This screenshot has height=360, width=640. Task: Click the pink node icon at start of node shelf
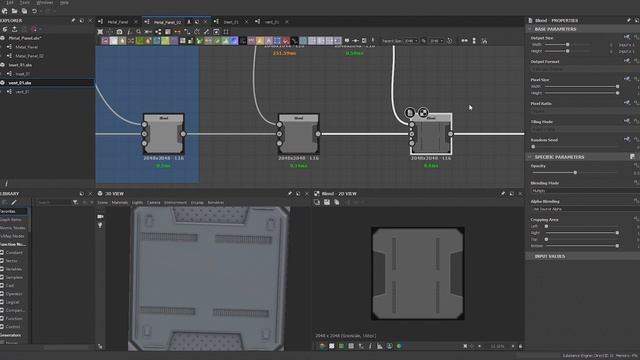click(105, 41)
